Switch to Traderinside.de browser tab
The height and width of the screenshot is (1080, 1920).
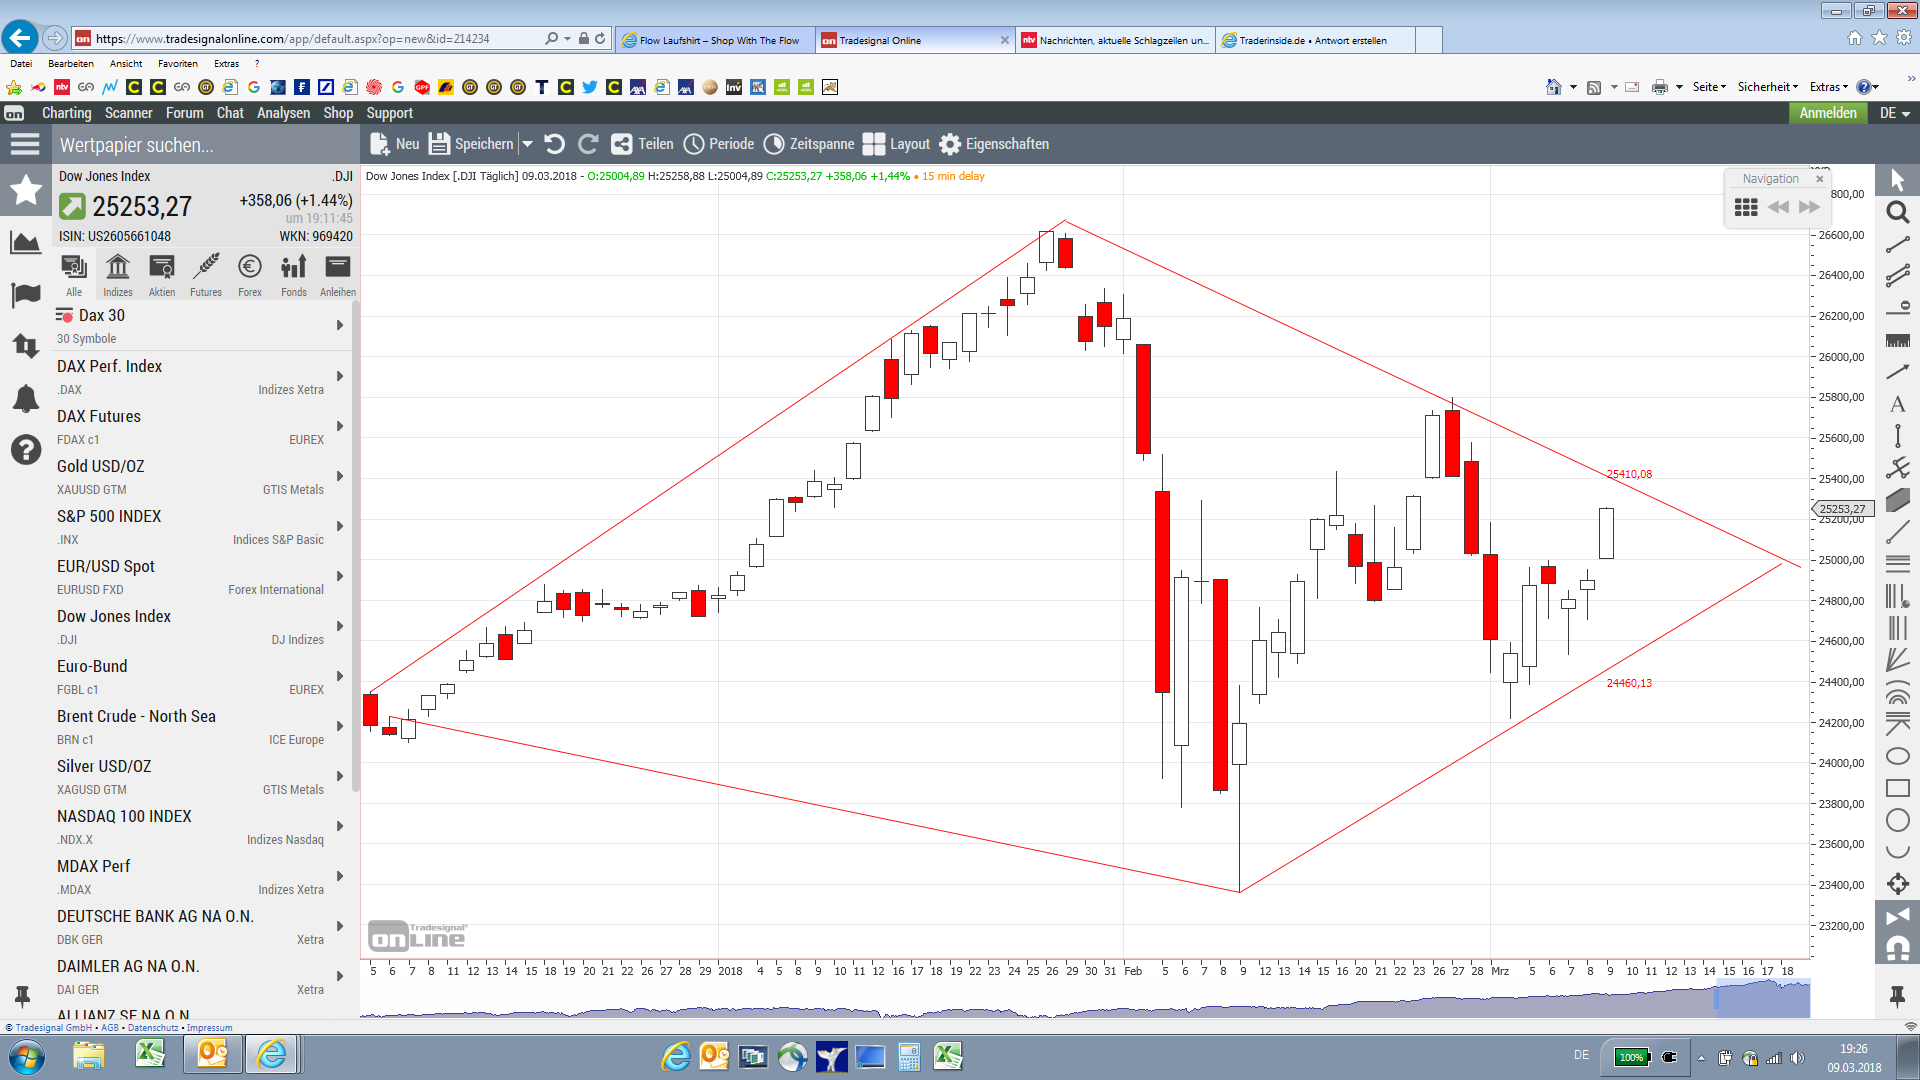coord(1315,40)
